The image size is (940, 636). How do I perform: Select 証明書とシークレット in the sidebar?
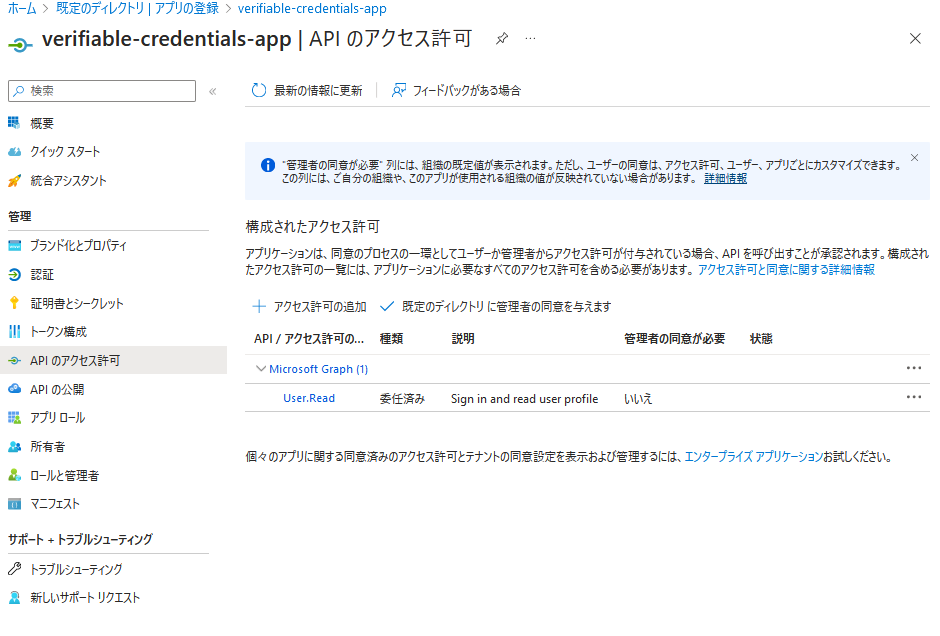point(77,303)
